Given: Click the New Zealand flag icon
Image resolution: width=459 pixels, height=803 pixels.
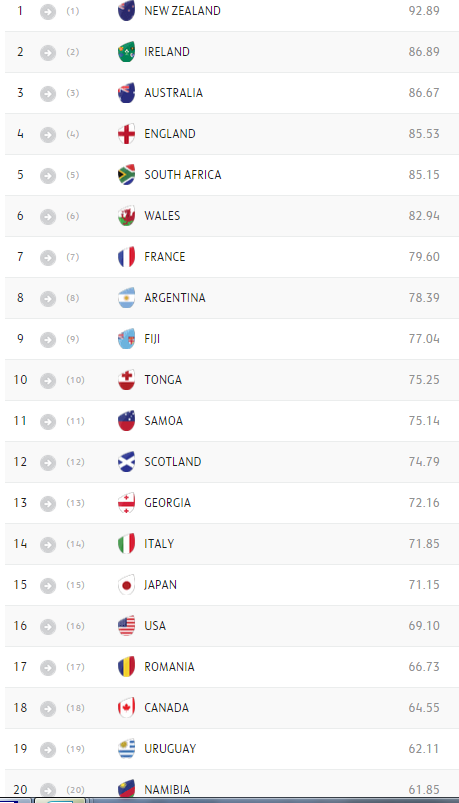Looking at the screenshot, I should click(x=127, y=11).
